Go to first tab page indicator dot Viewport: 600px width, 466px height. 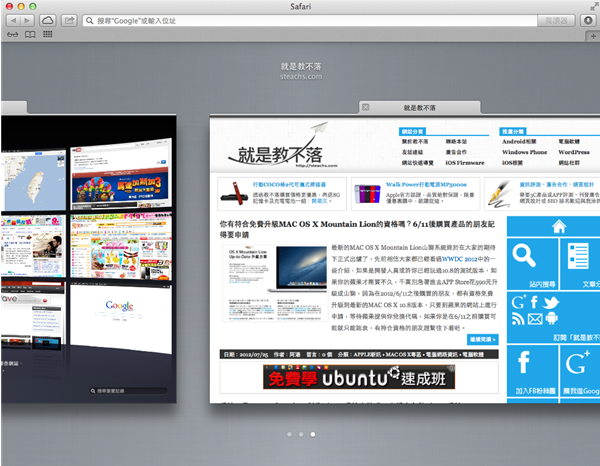pyautogui.click(x=289, y=434)
